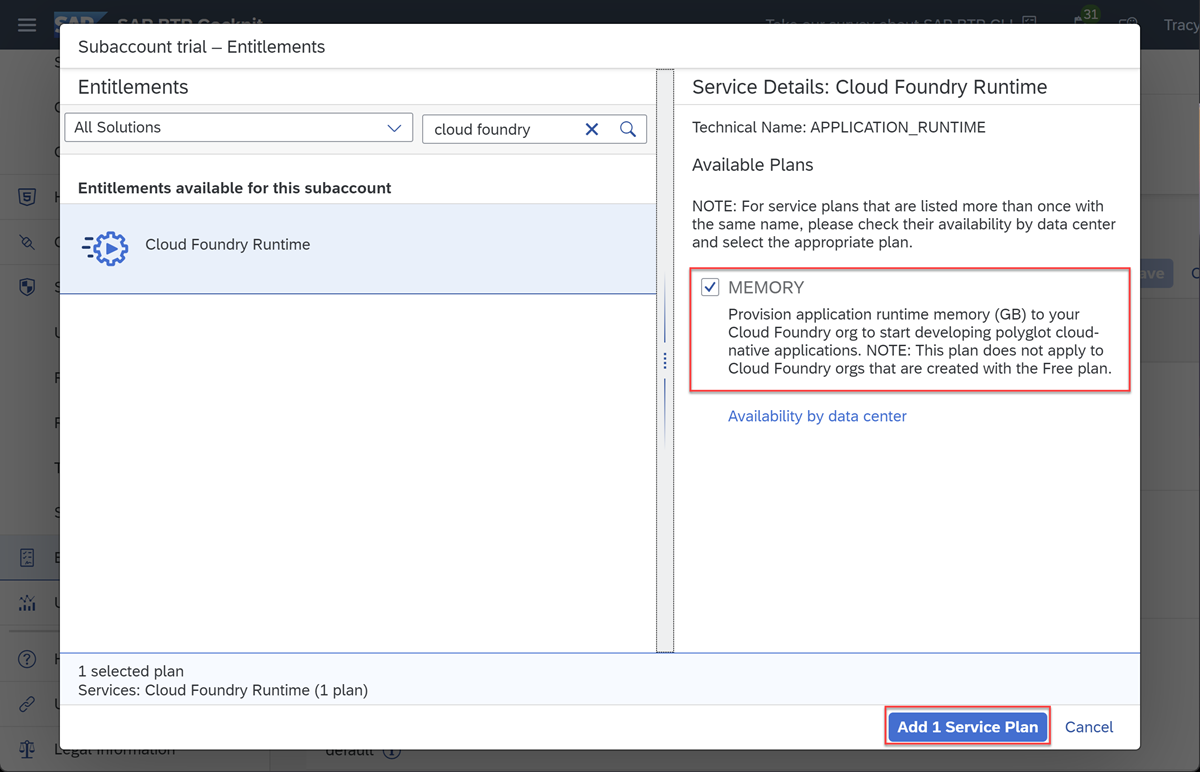
Task: Click the Service Details: Cloud Foundry Runtime heading
Action: [x=869, y=87]
